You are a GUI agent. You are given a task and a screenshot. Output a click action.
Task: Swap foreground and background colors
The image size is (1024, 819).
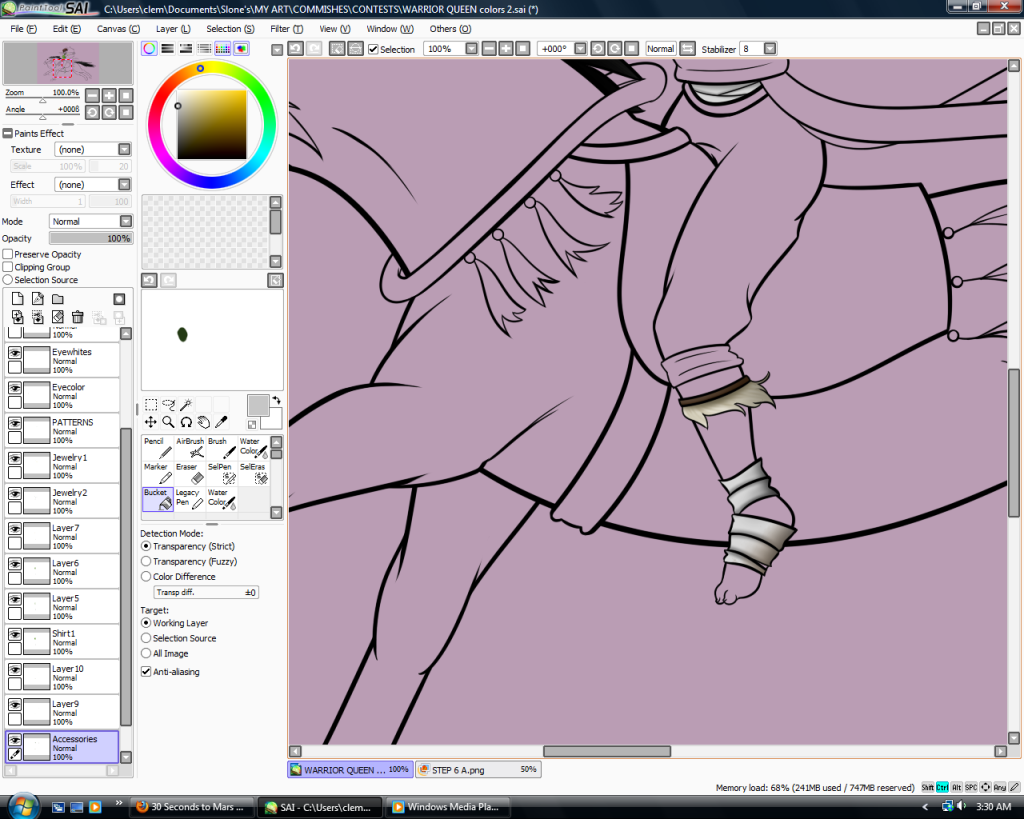coord(277,400)
